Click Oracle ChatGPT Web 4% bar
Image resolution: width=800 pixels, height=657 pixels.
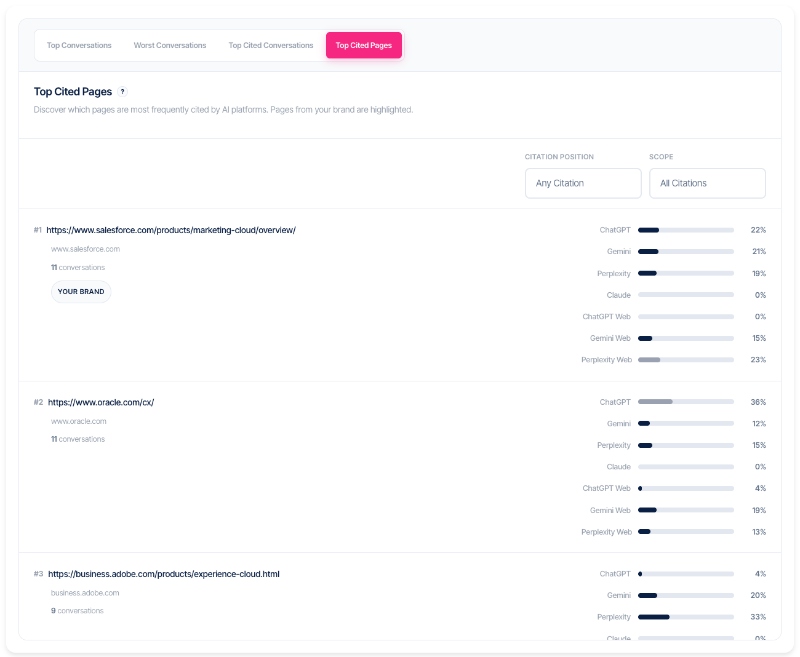click(x=686, y=488)
